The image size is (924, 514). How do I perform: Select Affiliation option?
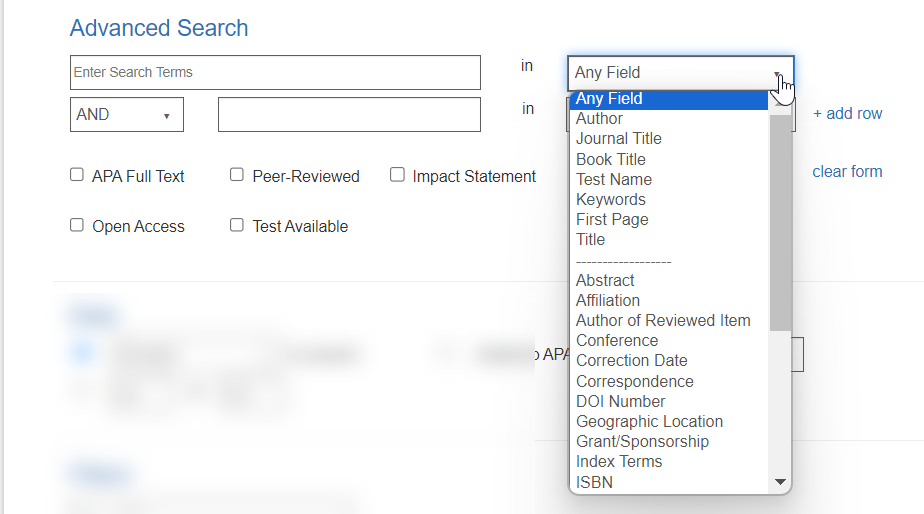point(669,300)
